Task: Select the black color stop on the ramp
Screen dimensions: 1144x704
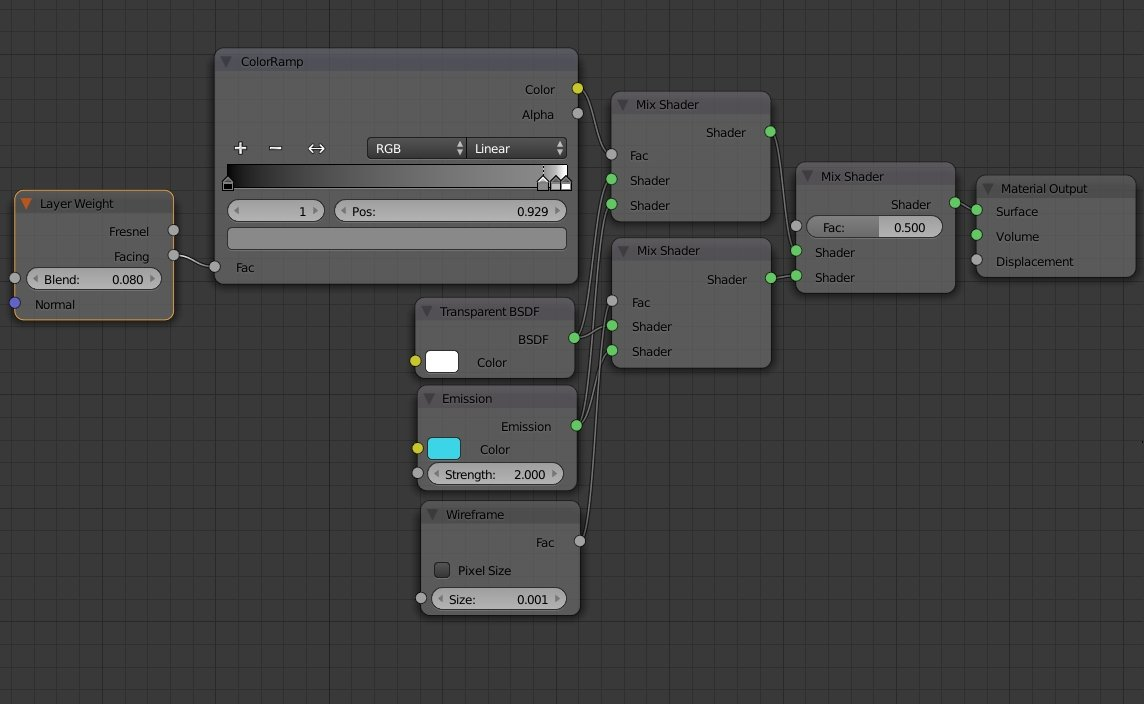Action: 228,184
